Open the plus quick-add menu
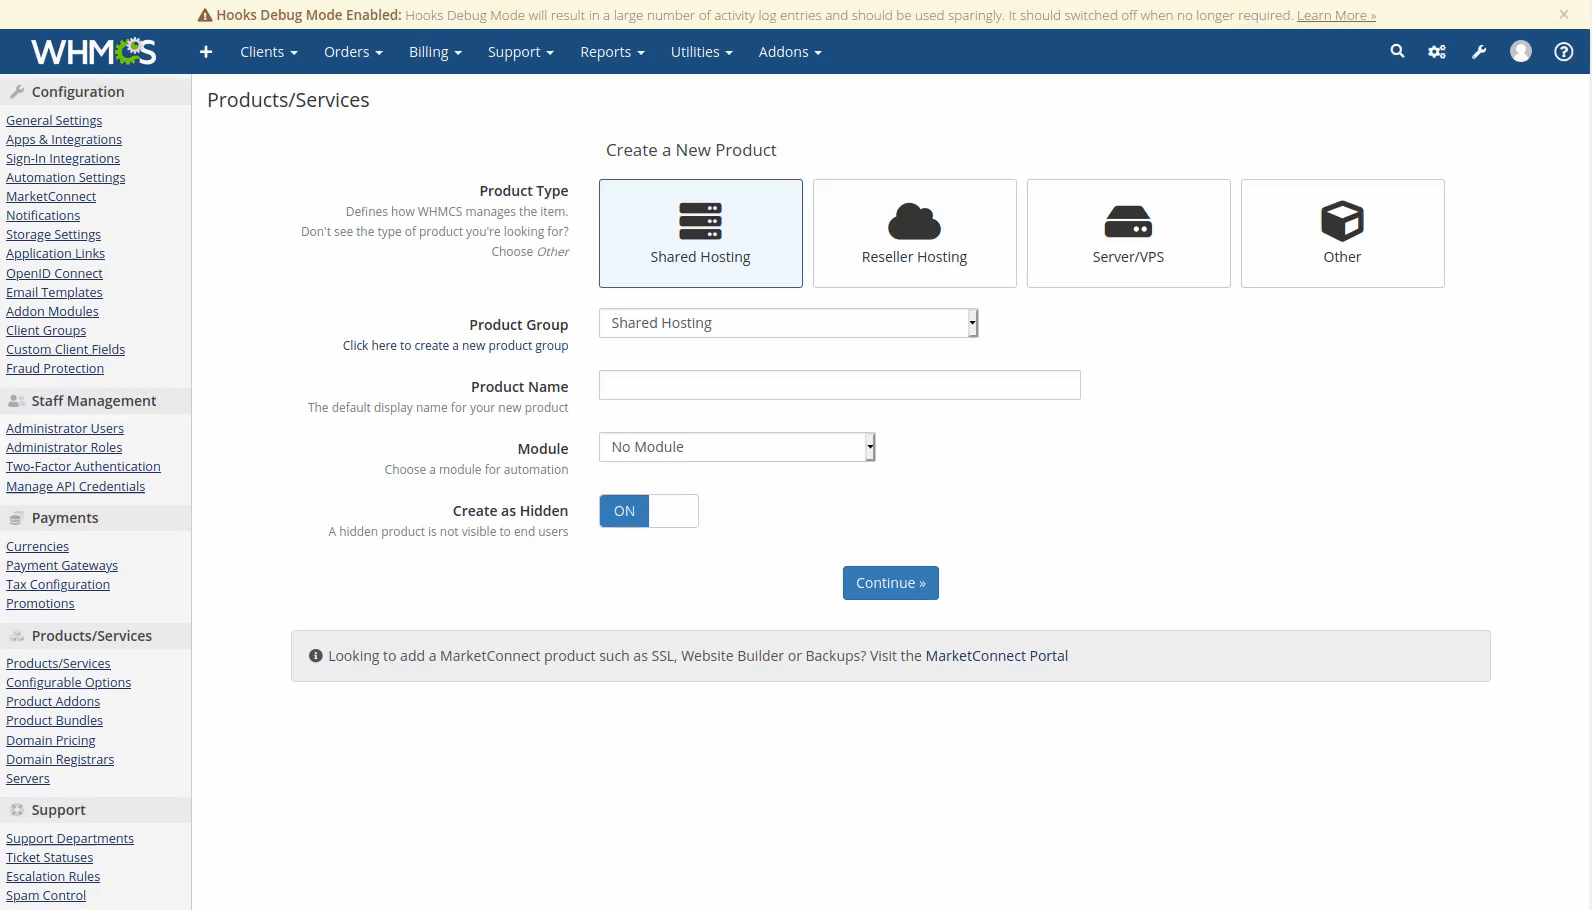Viewport: 1592px width, 910px height. (206, 52)
